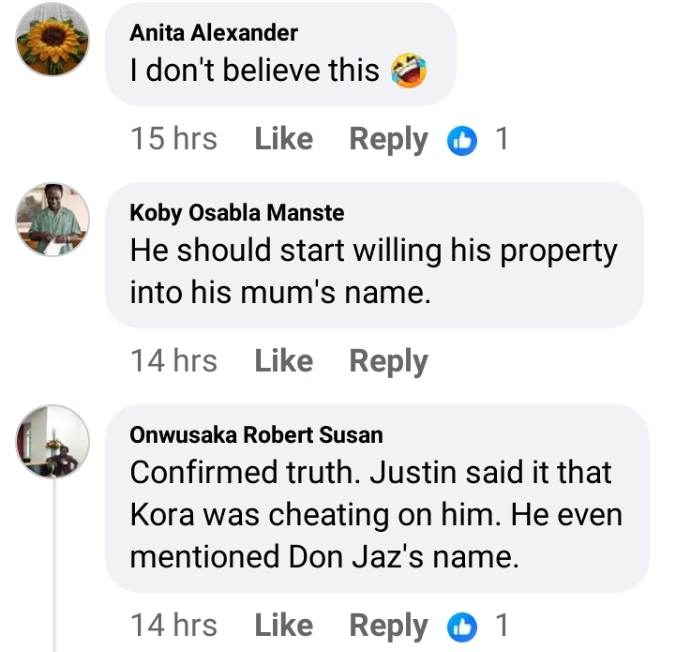Reply to Koby Osabla Manste's comment
Image resolution: width=675 pixels, height=652 pixels.
pyautogui.click(x=388, y=361)
